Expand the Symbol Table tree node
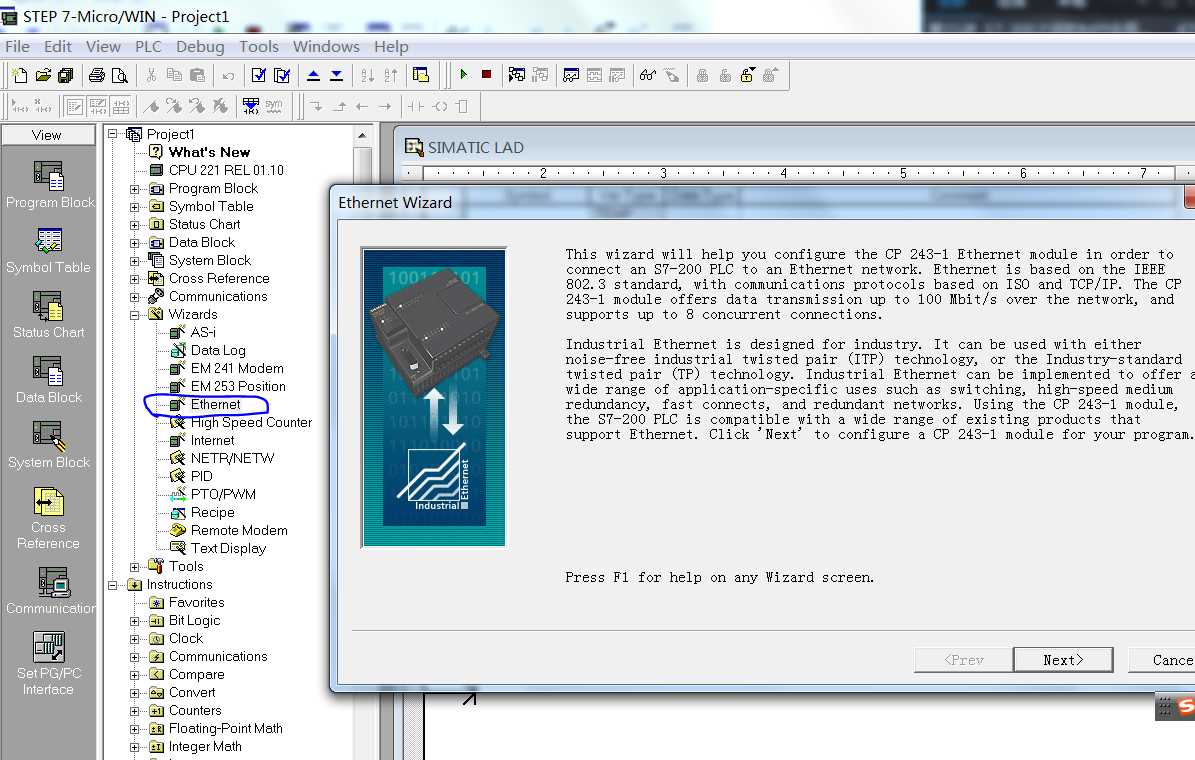The height and width of the screenshot is (760, 1195). point(134,207)
